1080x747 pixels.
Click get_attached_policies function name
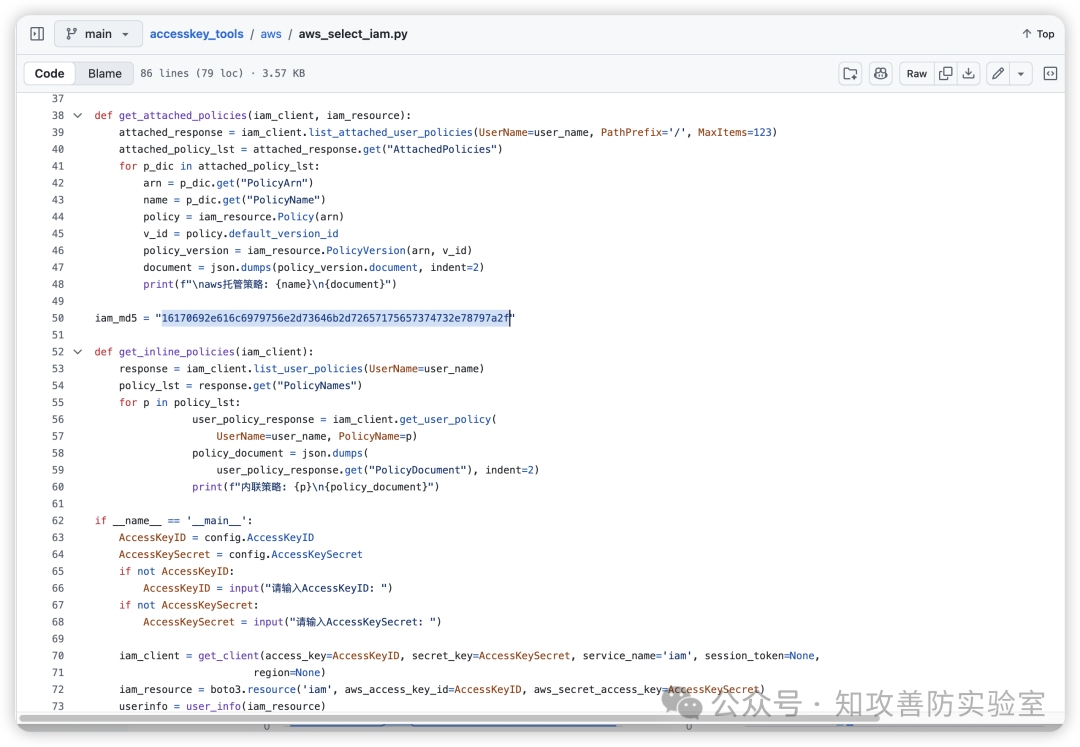point(183,116)
